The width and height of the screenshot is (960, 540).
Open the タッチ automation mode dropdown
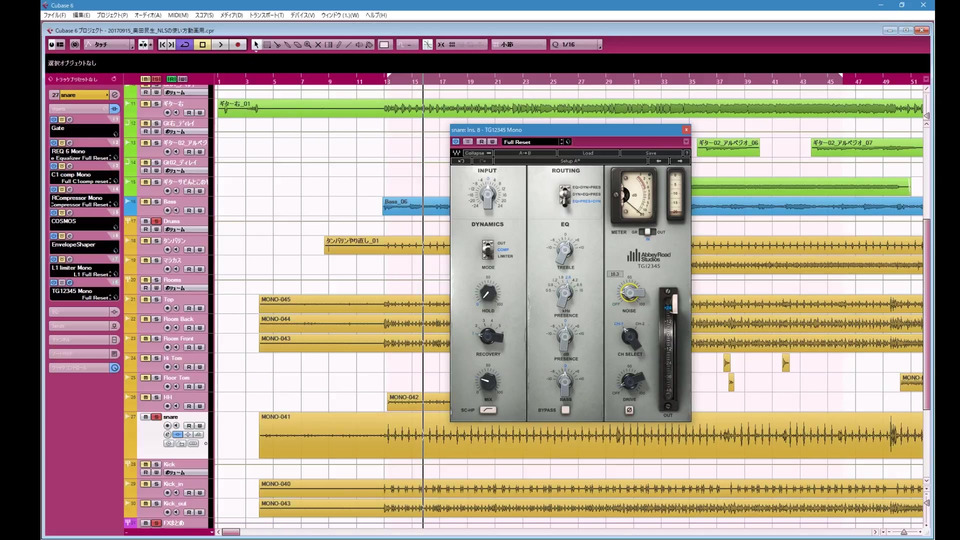[109, 45]
